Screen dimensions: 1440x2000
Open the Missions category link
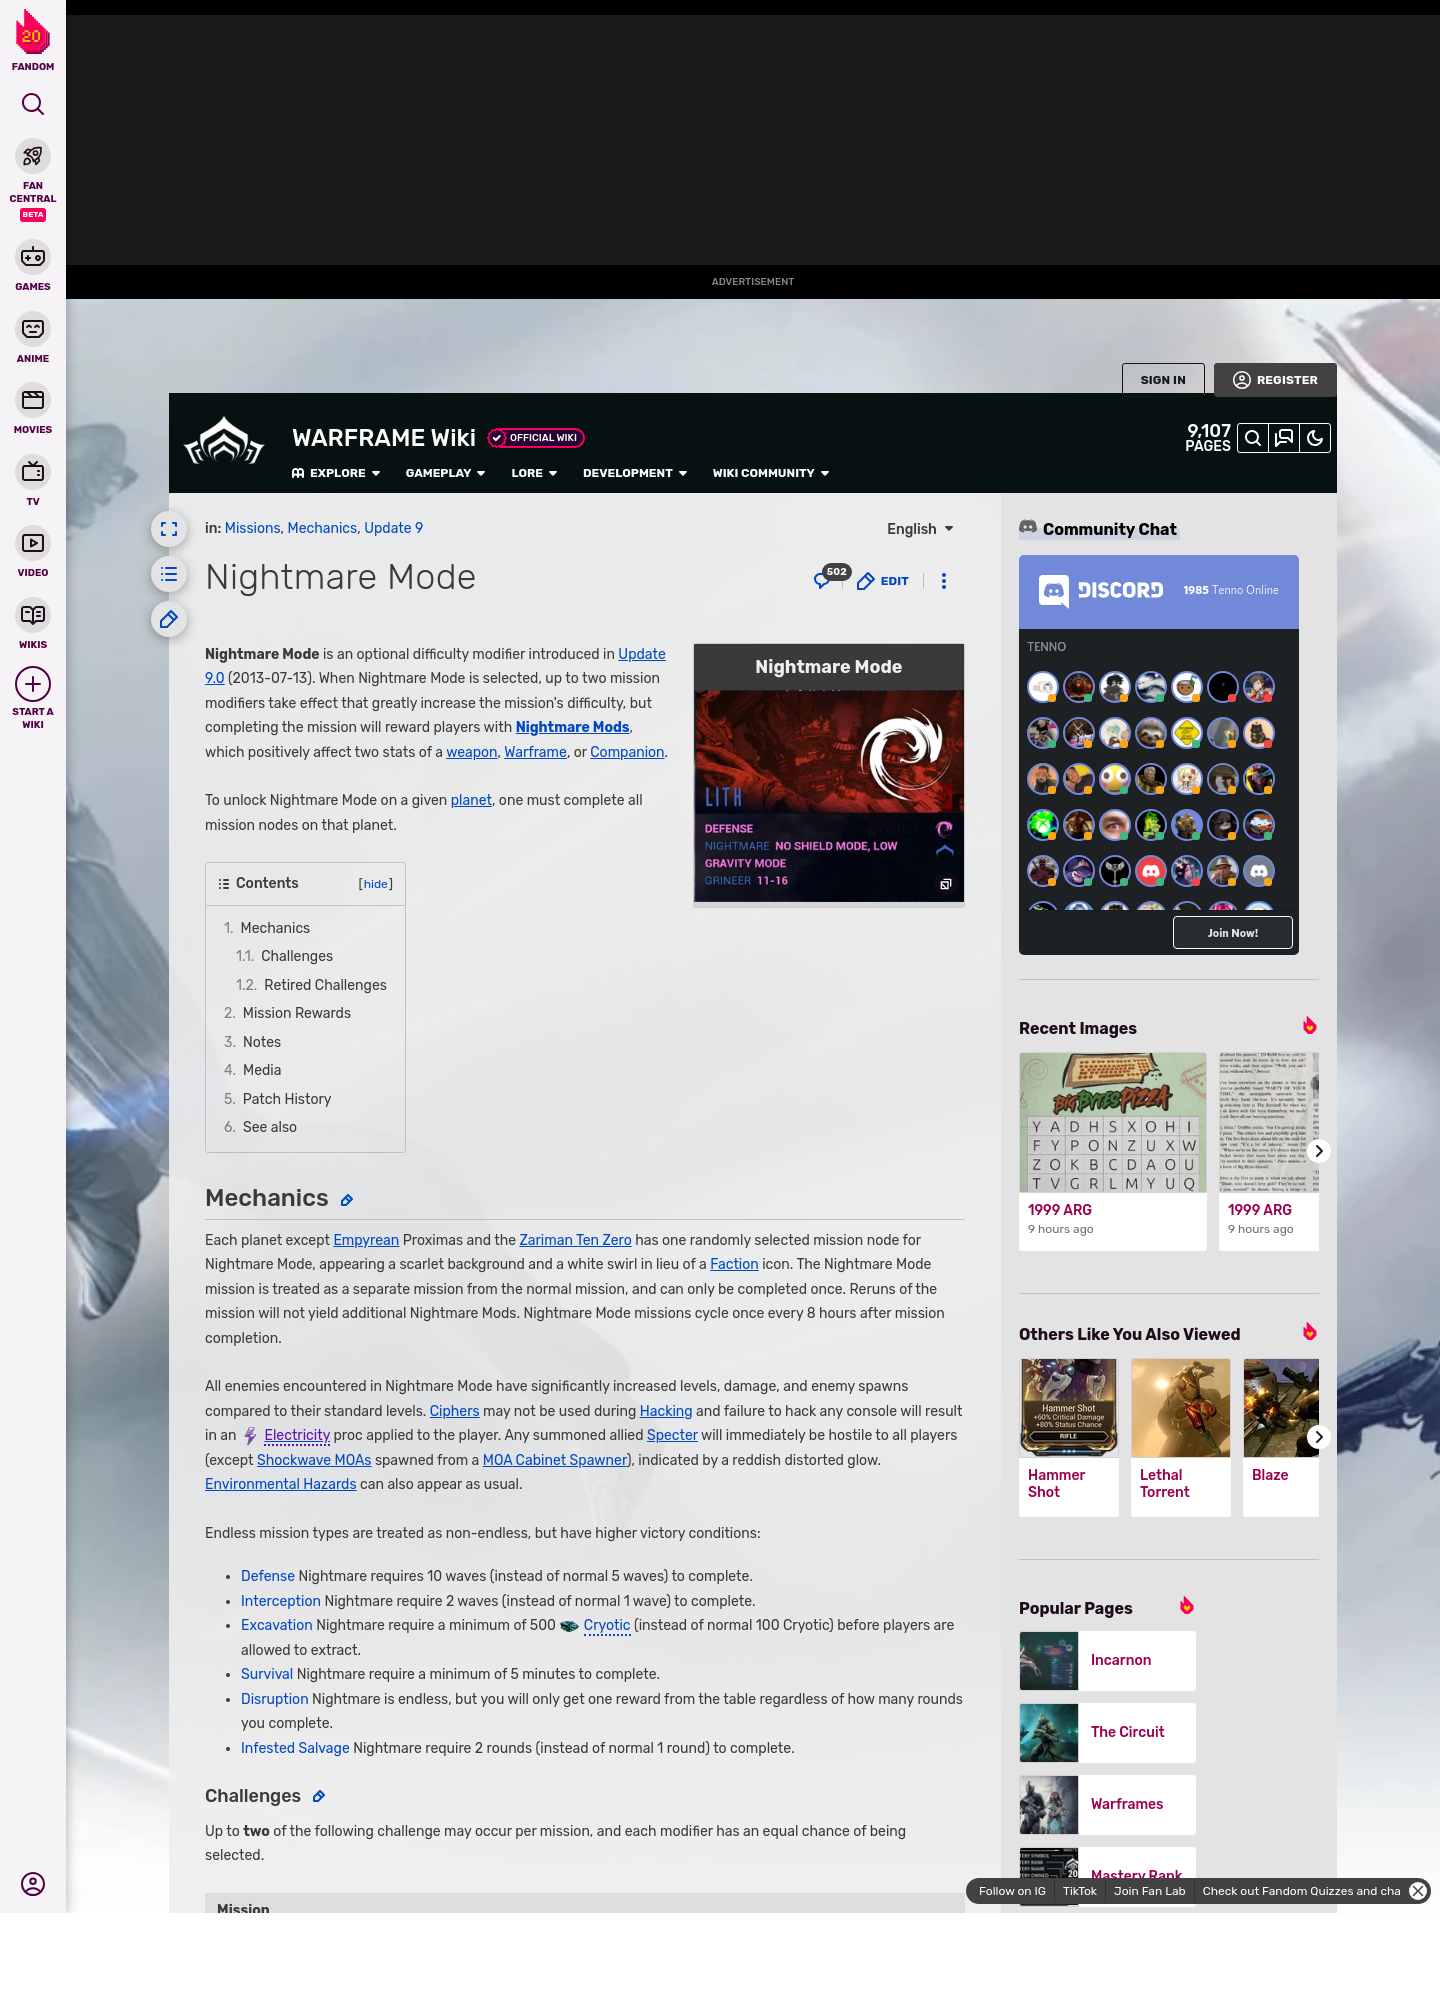coord(252,528)
